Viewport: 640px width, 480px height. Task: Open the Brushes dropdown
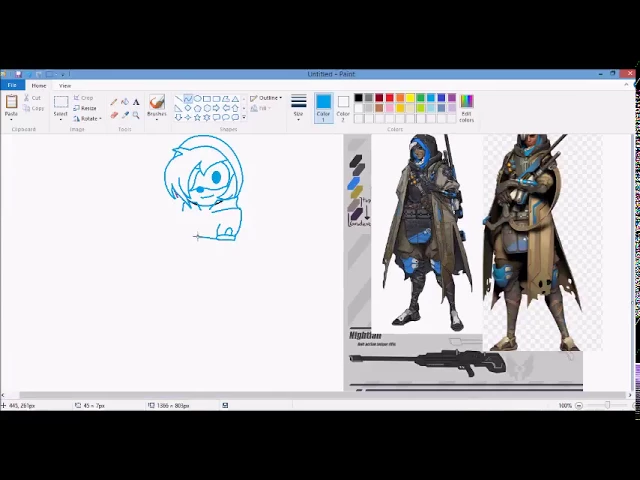(156, 114)
